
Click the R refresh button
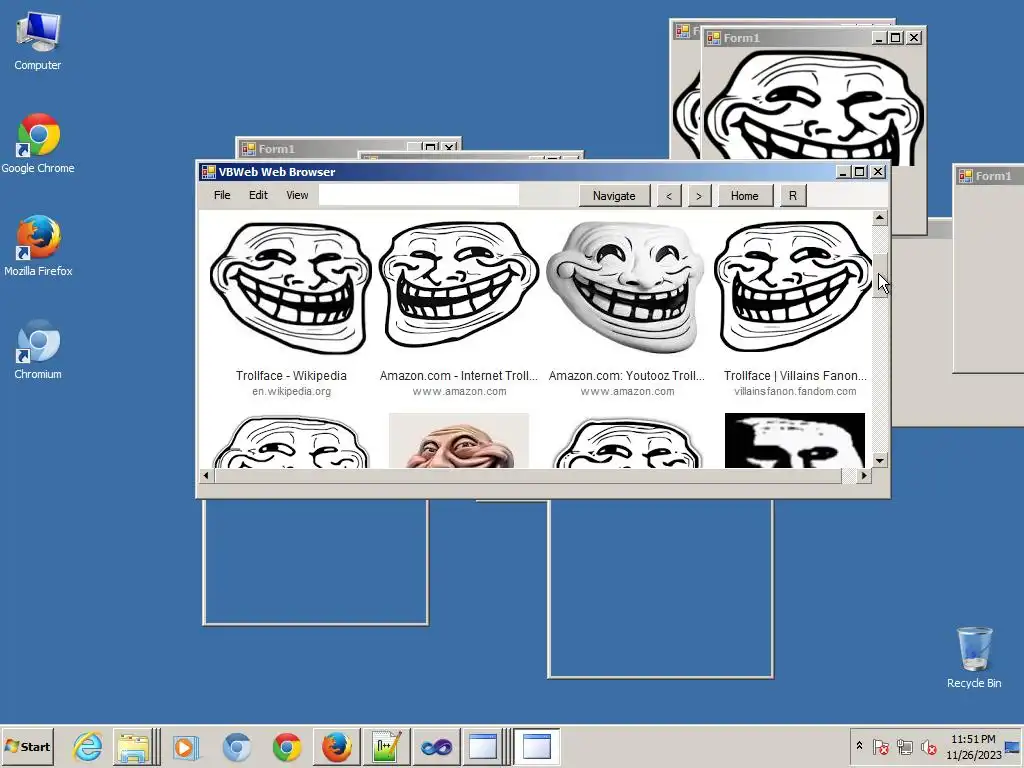(793, 195)
